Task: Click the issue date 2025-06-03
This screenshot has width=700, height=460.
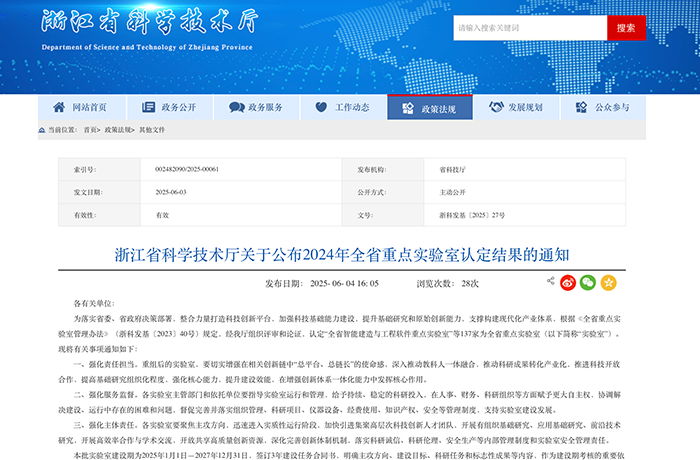Action: click(171, 192)
